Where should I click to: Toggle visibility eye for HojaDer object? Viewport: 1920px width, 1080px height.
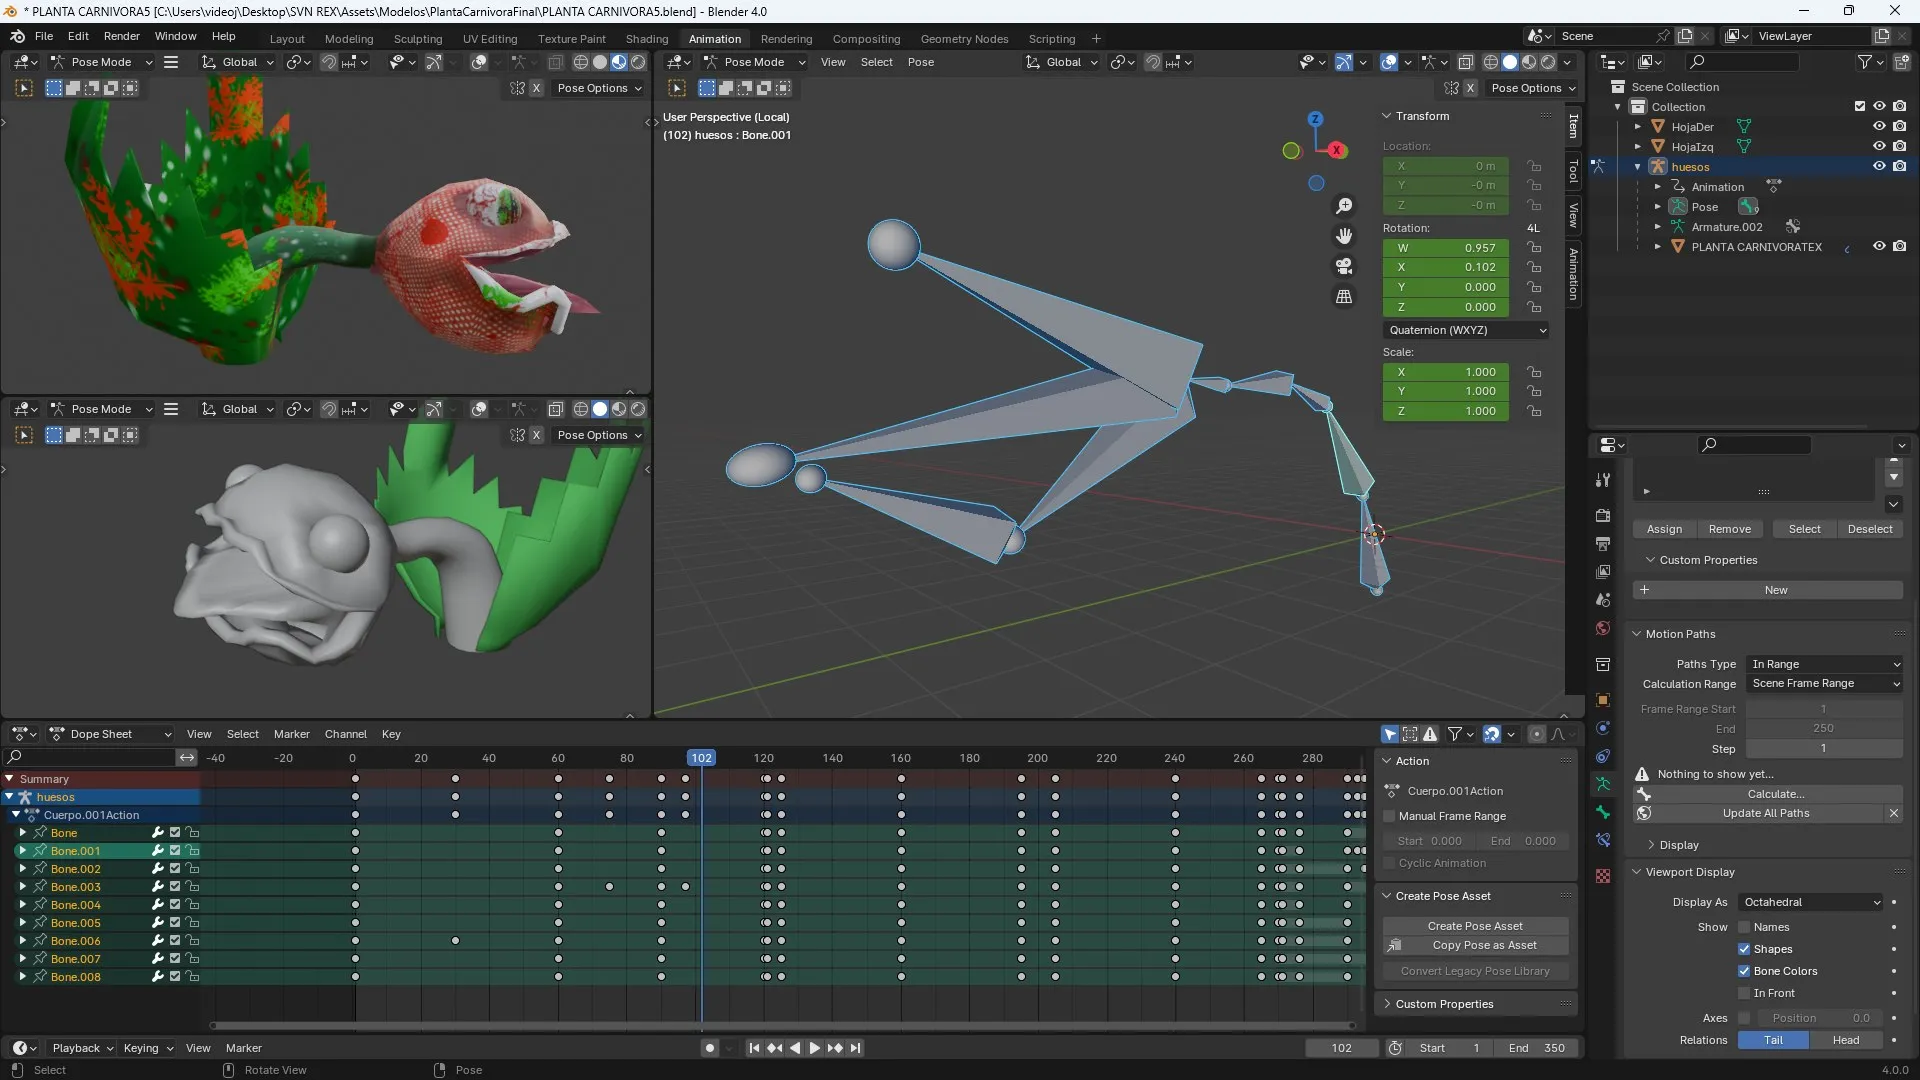[x=1879, y=127]
